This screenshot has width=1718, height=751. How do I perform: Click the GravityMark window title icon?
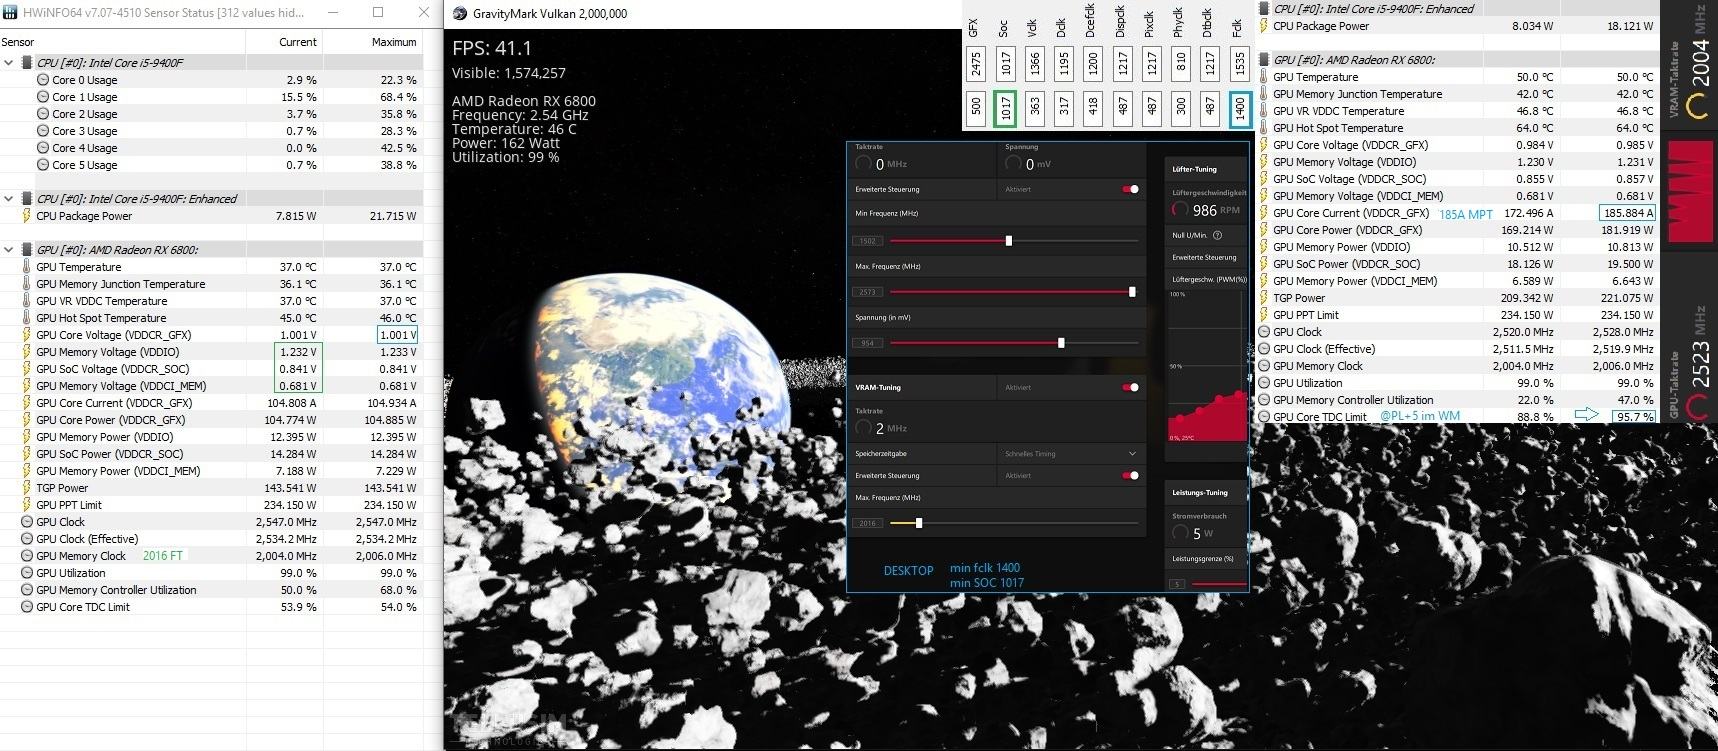[x=460, y=14]
